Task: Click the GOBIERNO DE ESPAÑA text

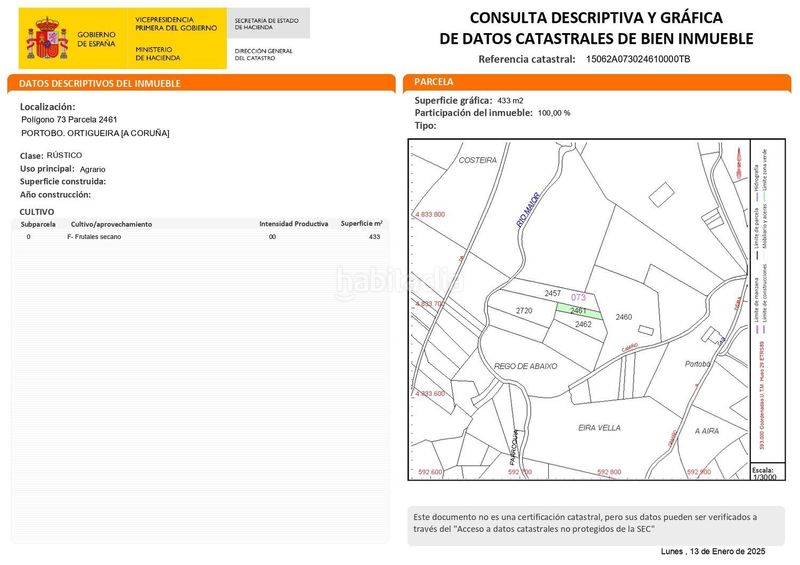Action: click(x=96, y=39)
